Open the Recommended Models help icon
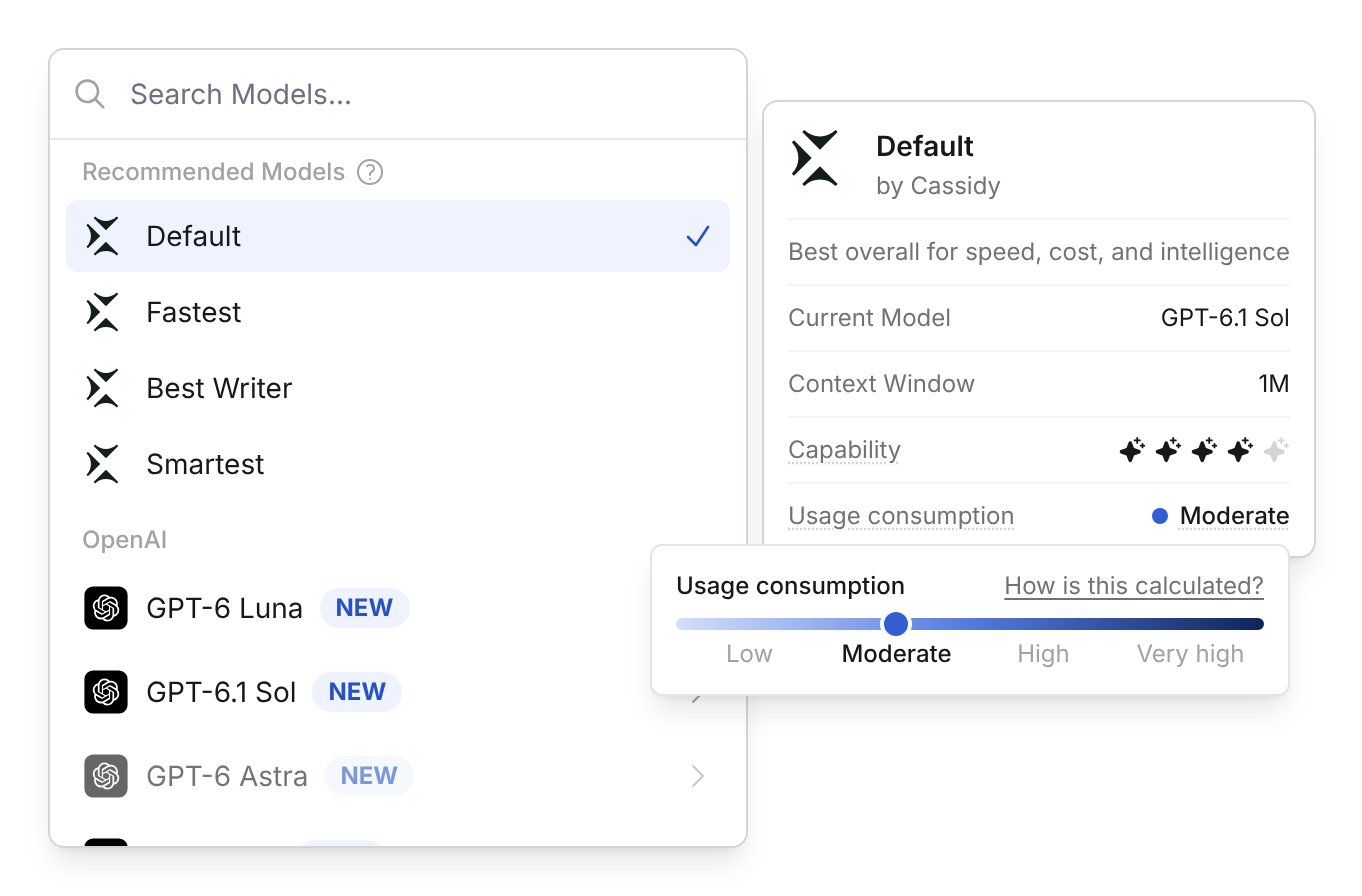 [370, 172]
